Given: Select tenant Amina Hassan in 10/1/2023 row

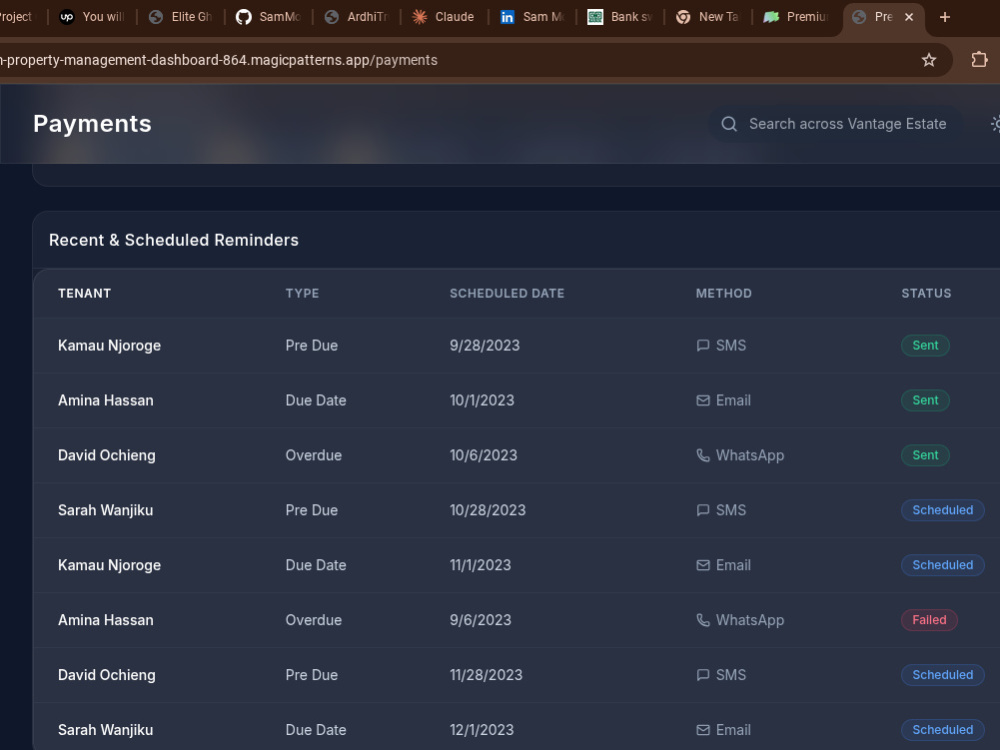Looking at the screenshot, I should click(106, 401).
